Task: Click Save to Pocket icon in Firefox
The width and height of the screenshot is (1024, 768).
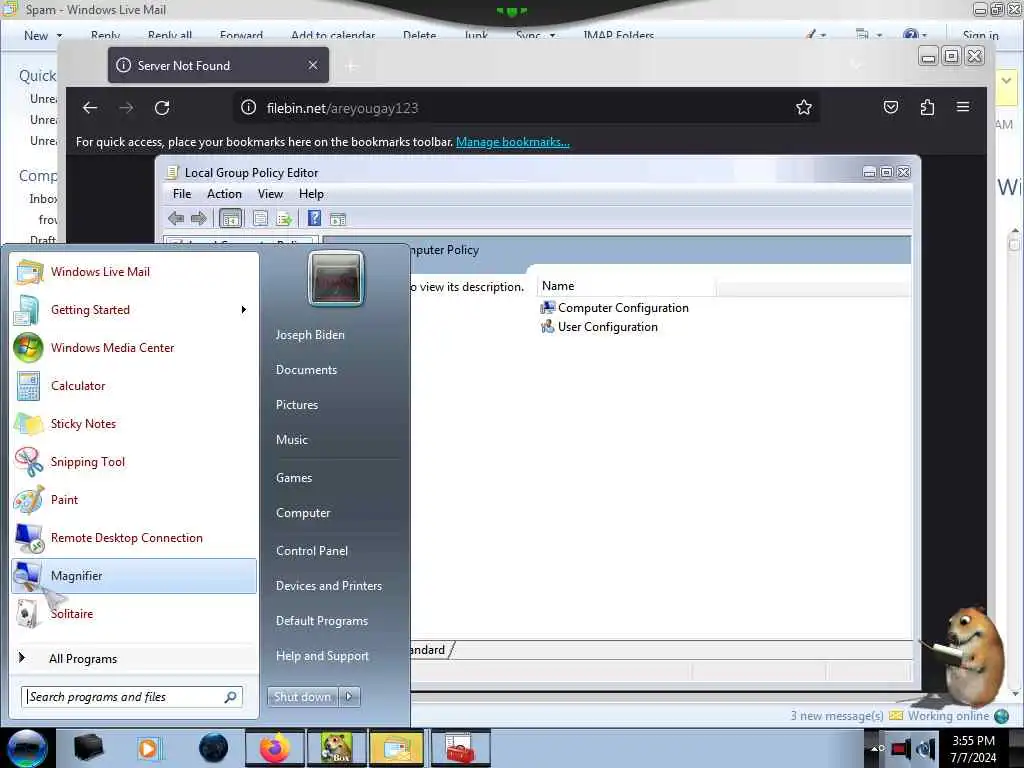Action: [x=891, y=107]
